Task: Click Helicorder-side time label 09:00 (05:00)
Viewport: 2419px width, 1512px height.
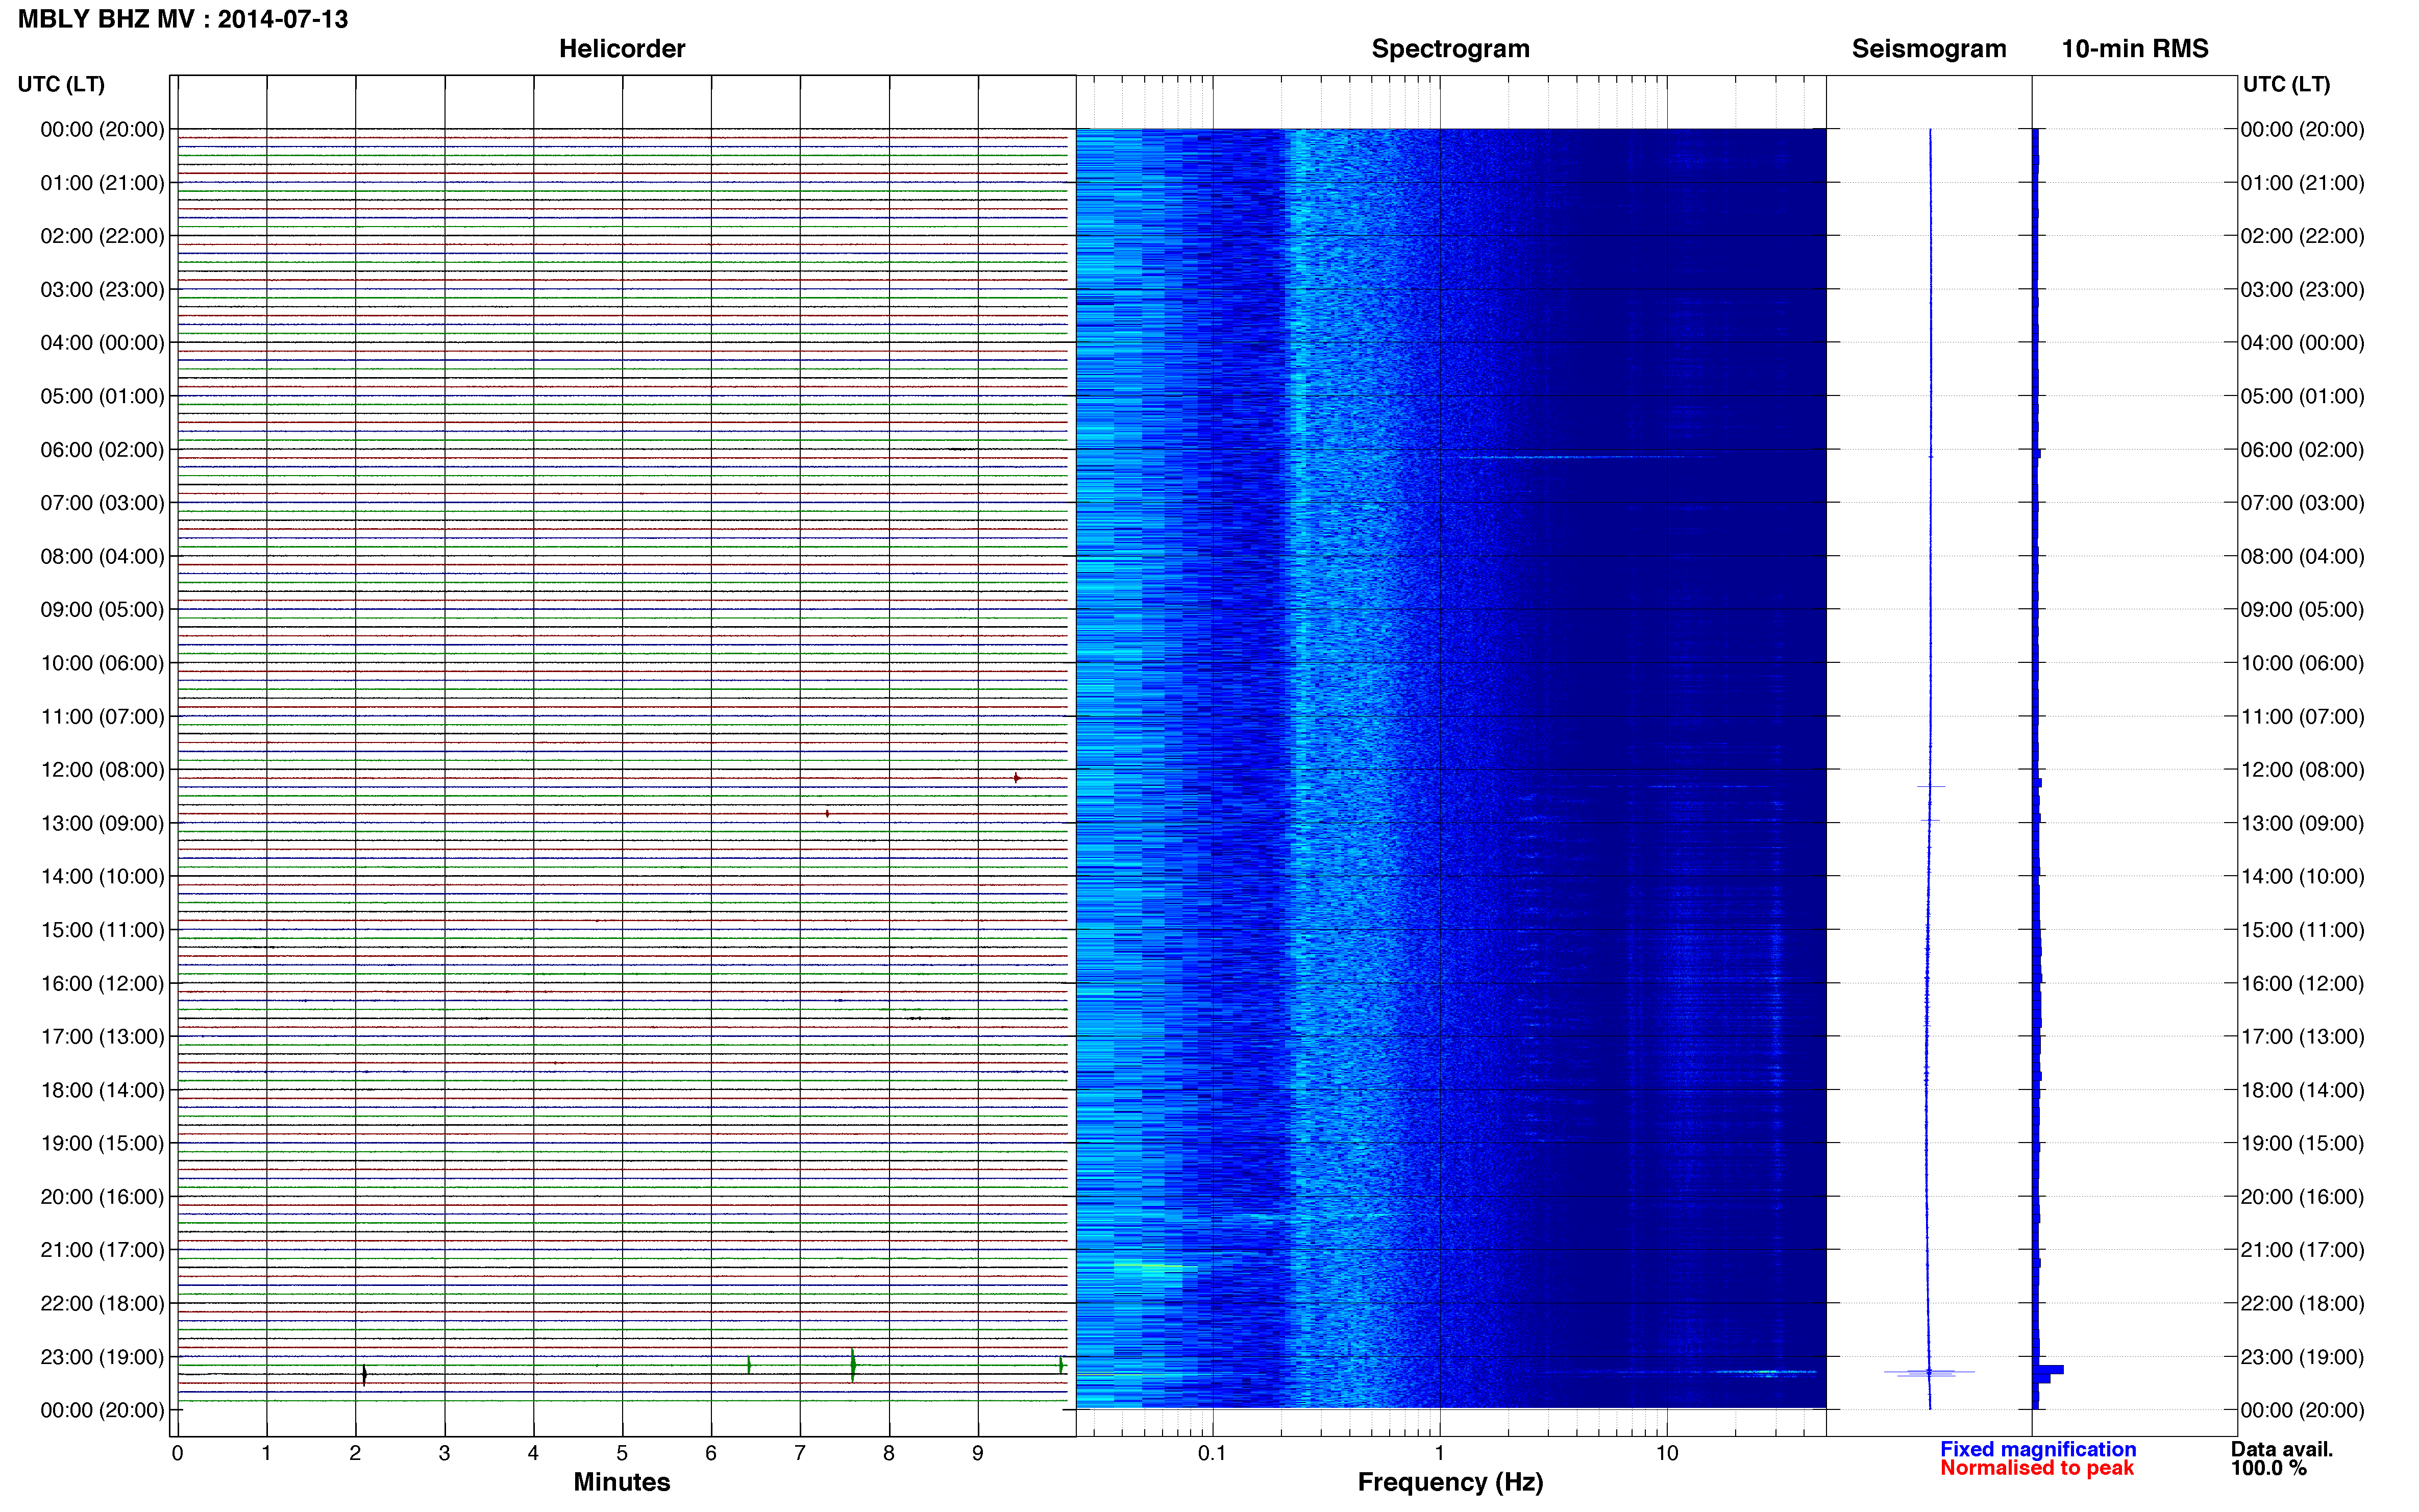Action: click(x=102, y=610)
